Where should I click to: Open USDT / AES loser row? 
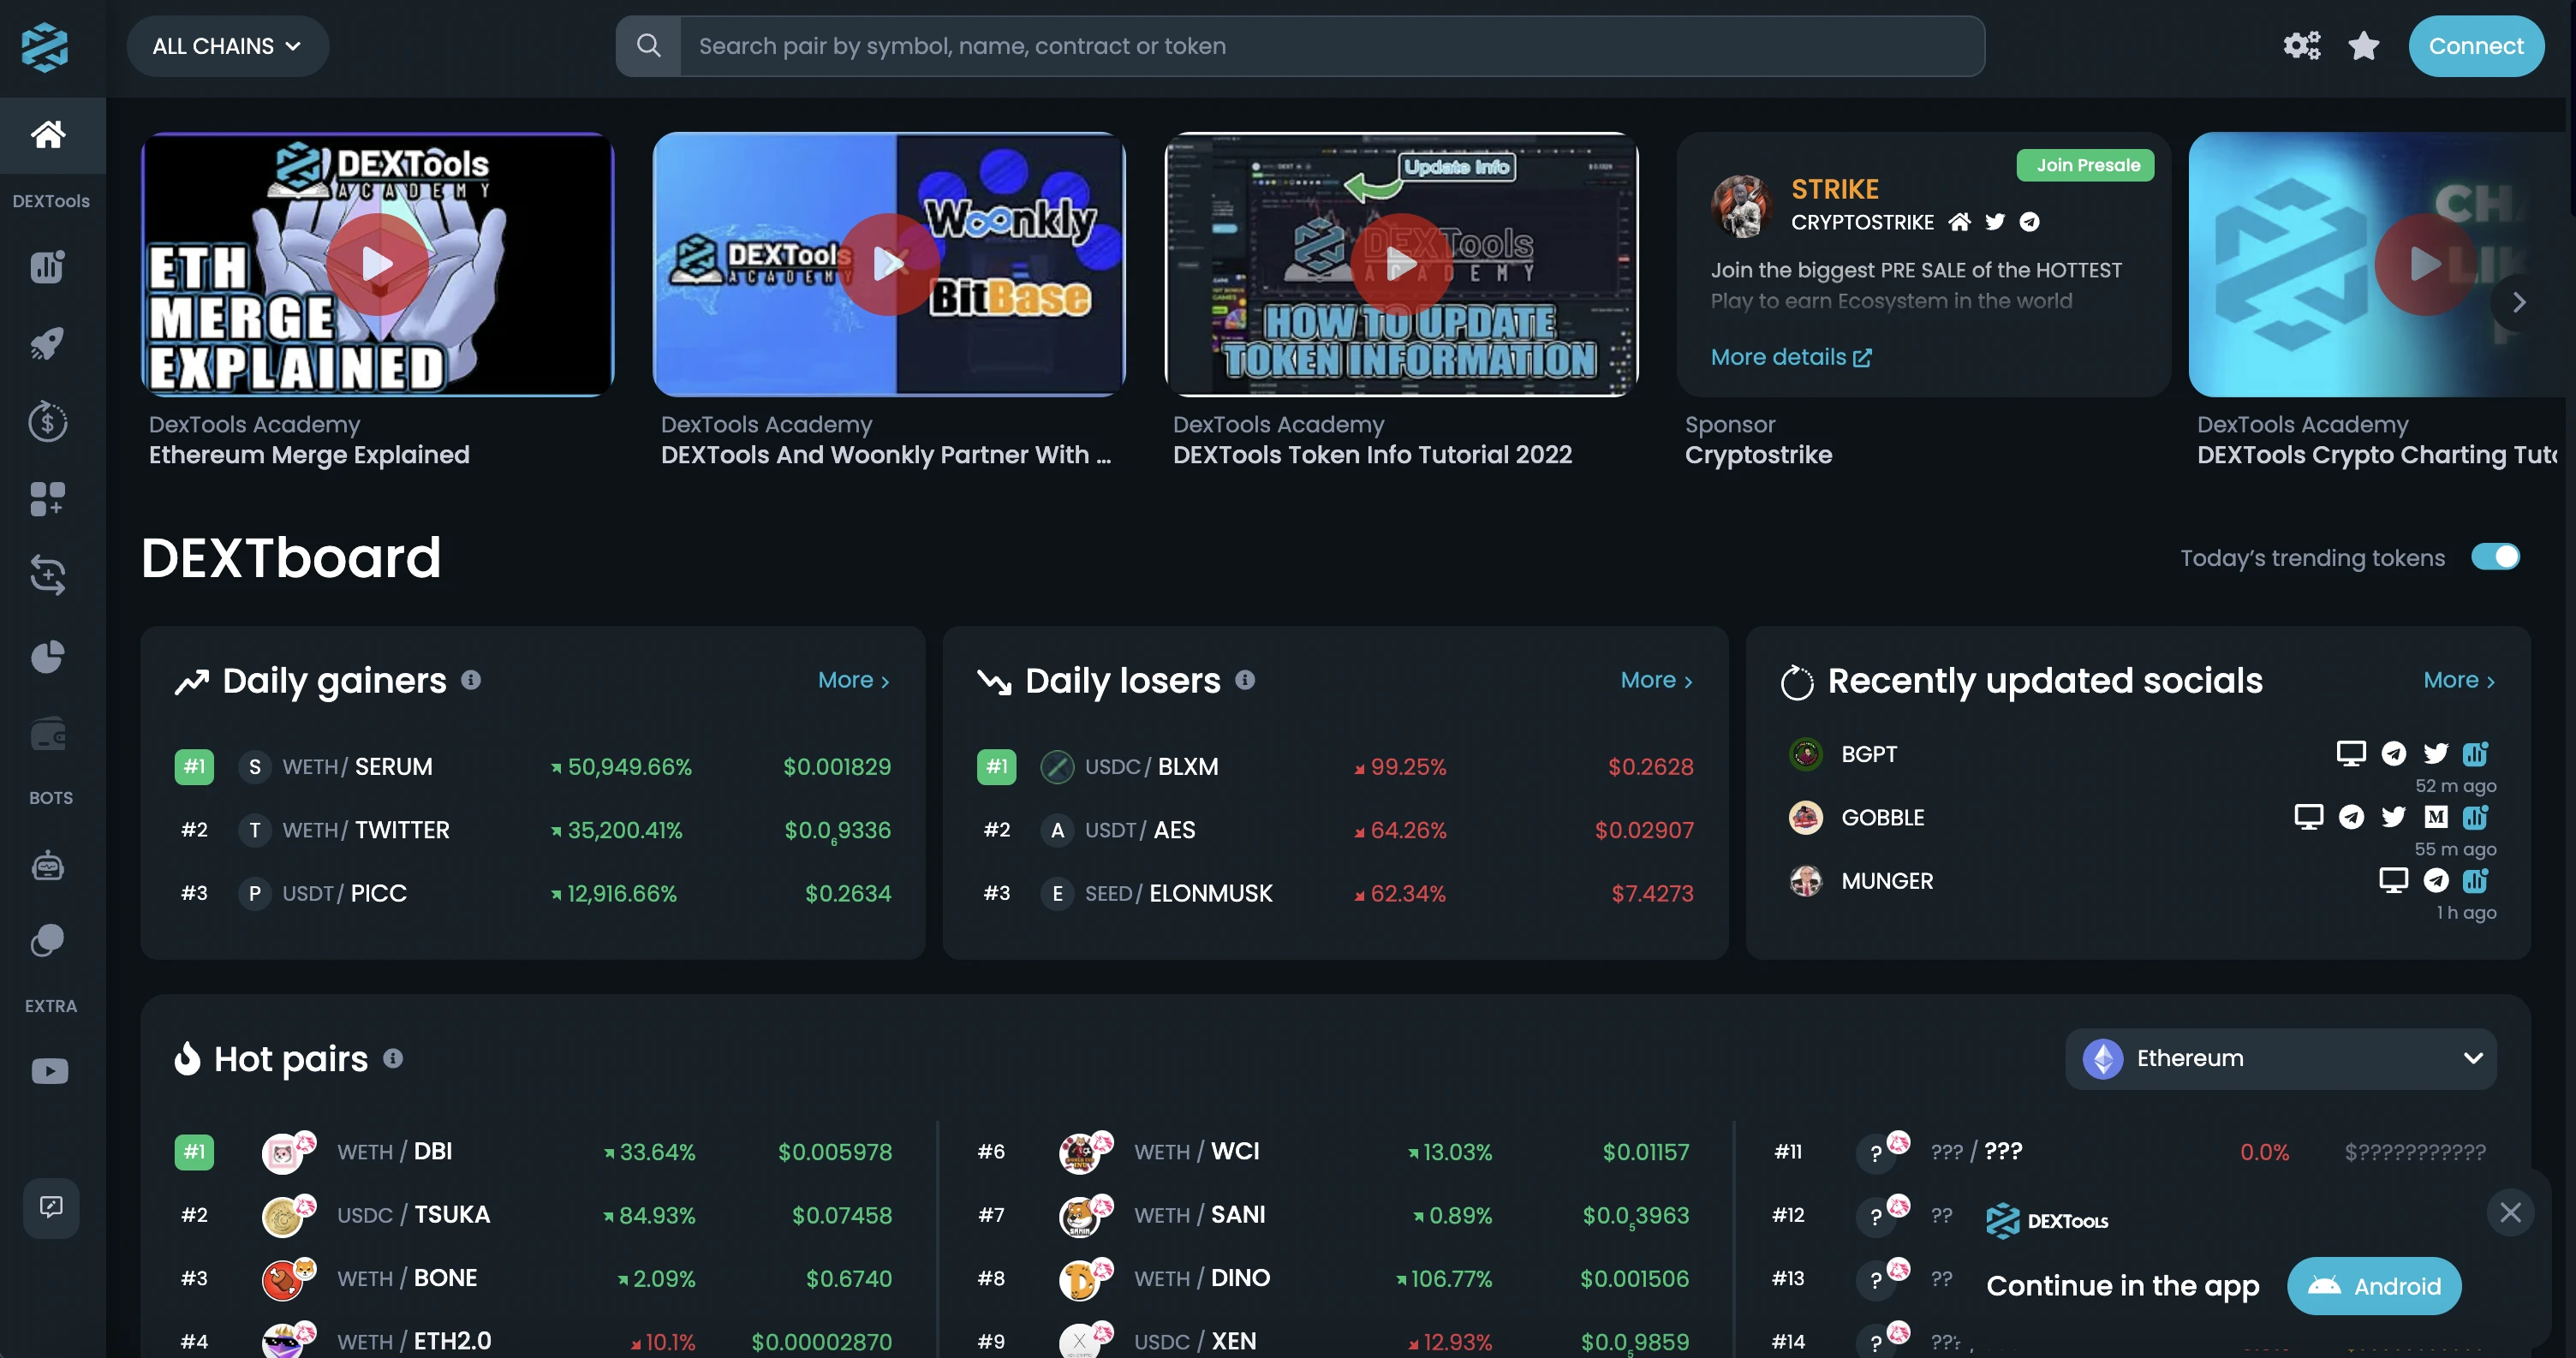[1335, 830]
